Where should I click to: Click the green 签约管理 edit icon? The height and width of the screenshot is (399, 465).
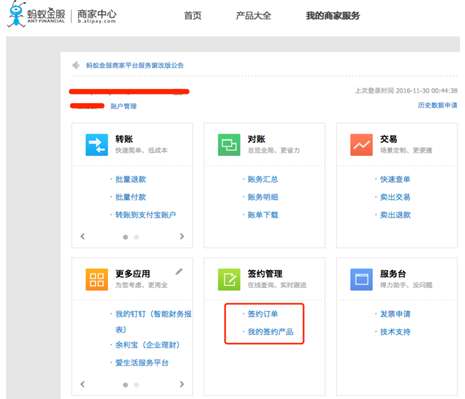(229, 279)
